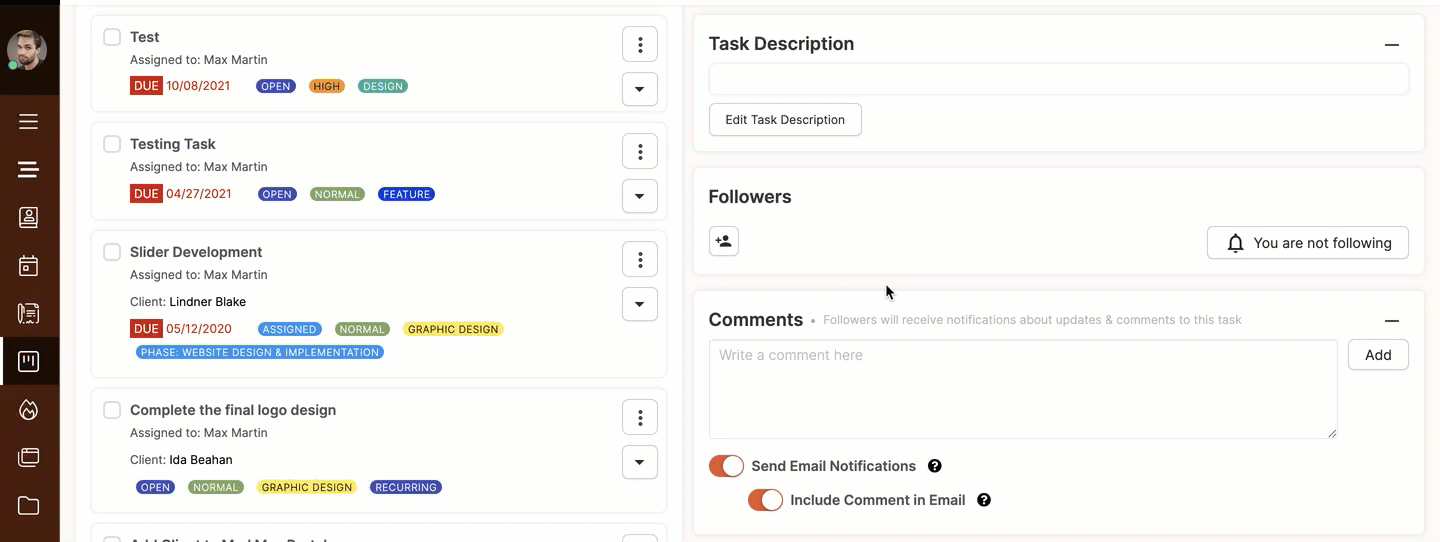Show help for Send Email Notifications
Image resolution: width=1440 pixels, height=542 pixels.
pyautogui.click(x=935, y=466)
